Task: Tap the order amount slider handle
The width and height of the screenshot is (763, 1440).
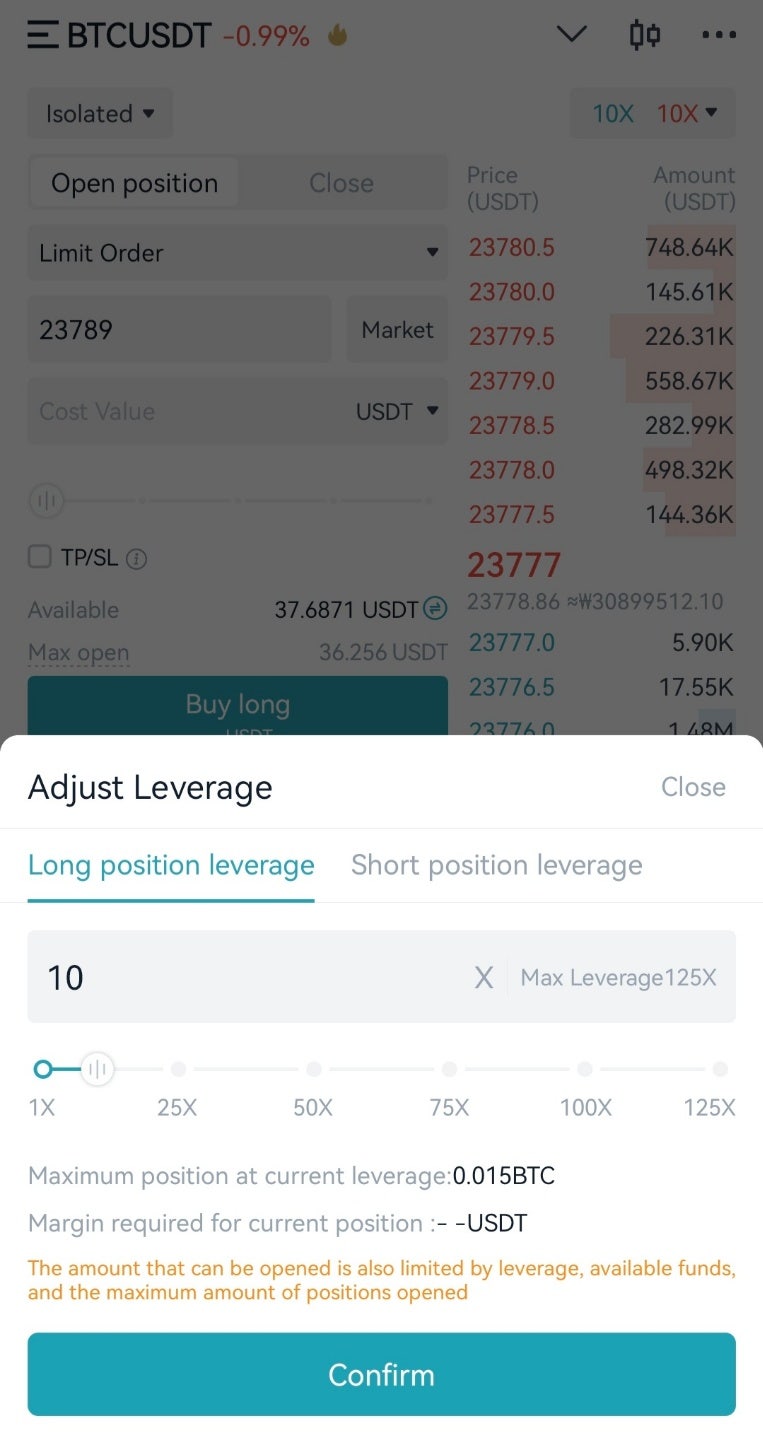Action: [46, 500]
